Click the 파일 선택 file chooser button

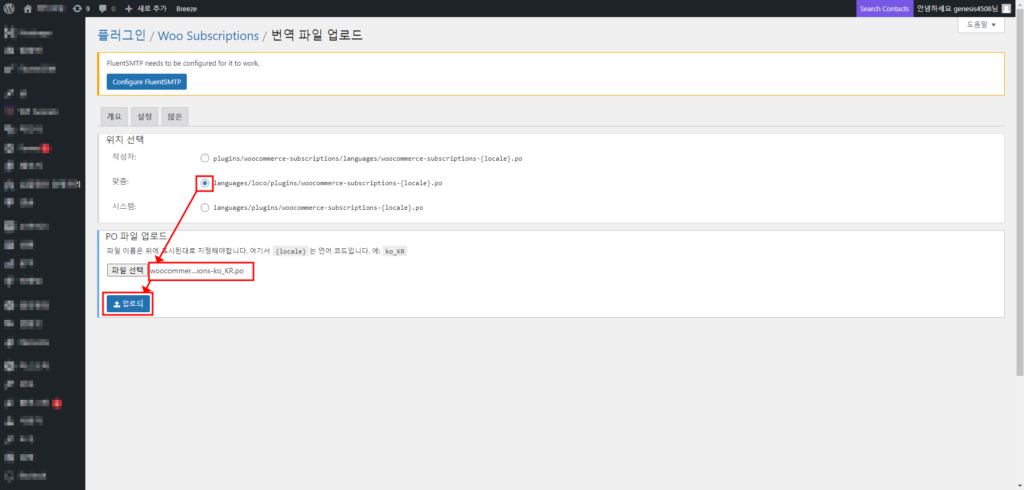(x=127, y=270)
